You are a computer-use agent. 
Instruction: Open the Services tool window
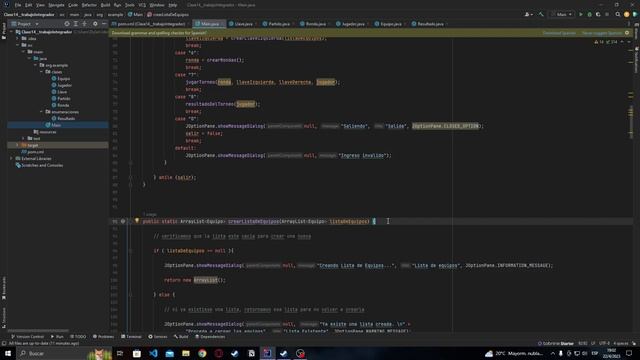[x=158, y=336]
